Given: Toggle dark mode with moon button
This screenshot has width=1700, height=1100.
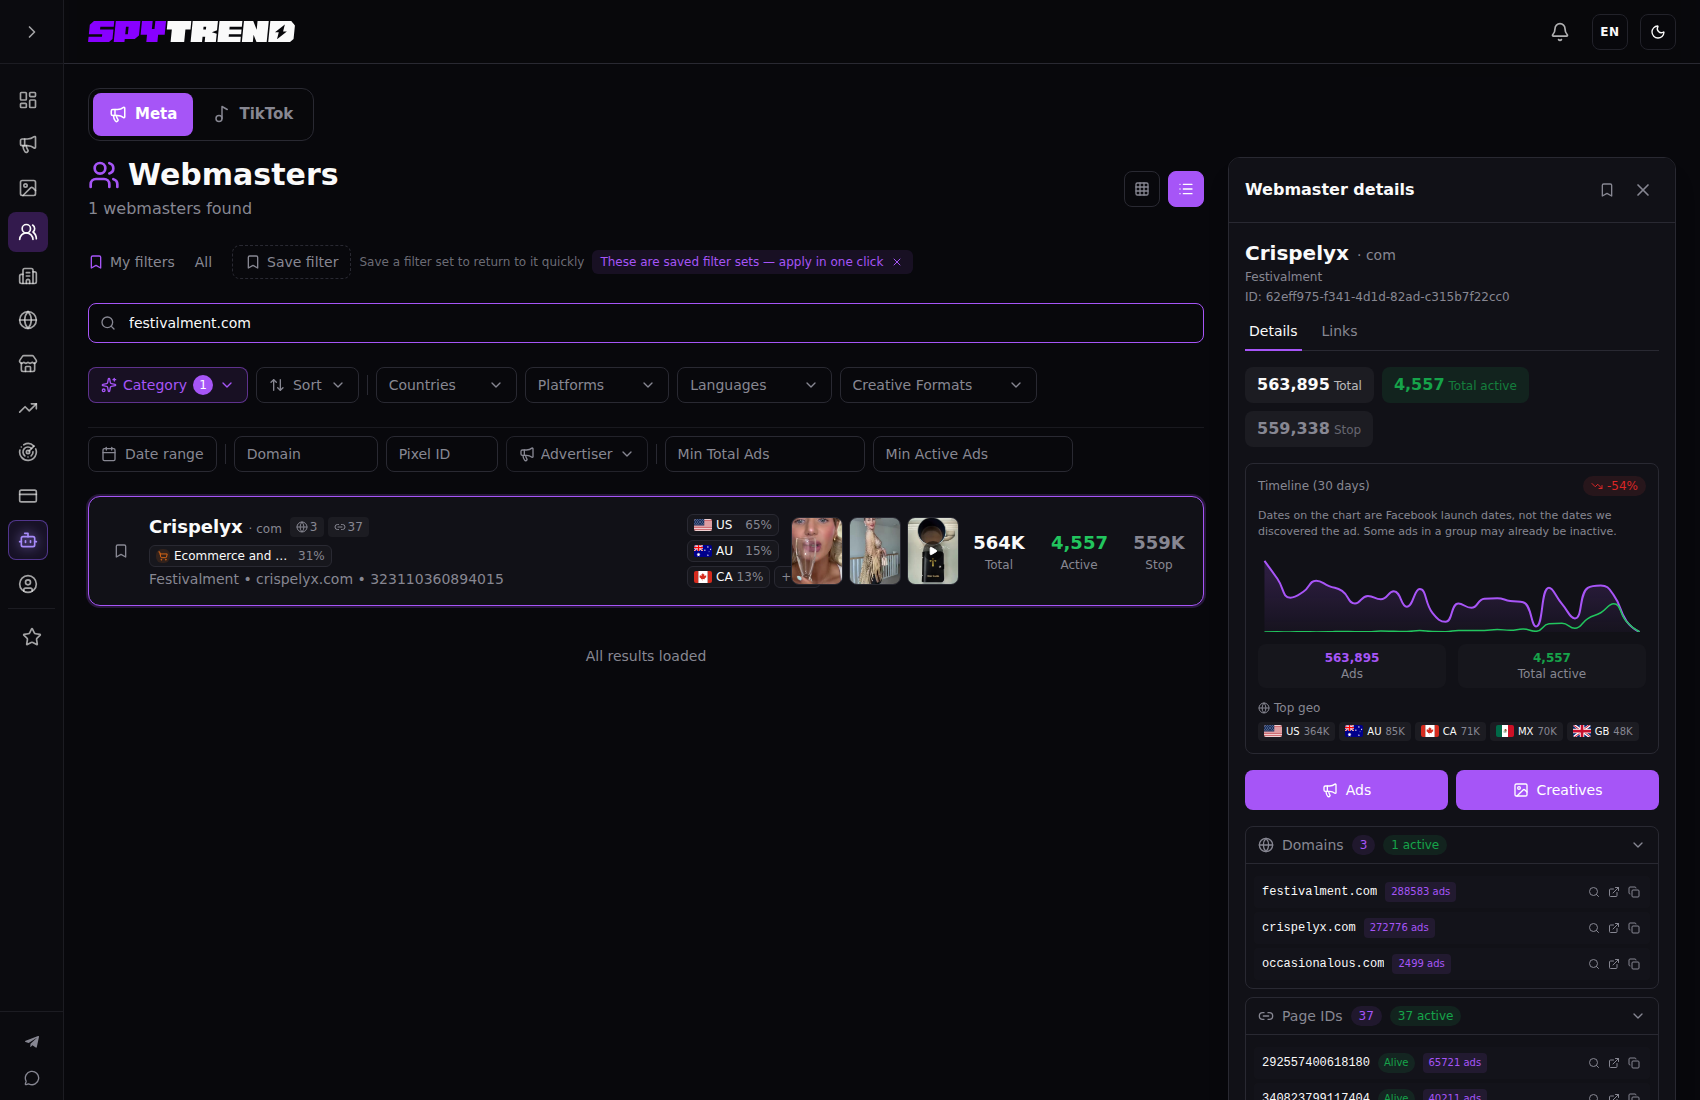Looking at the screenshot, I should click(1658, 32).
